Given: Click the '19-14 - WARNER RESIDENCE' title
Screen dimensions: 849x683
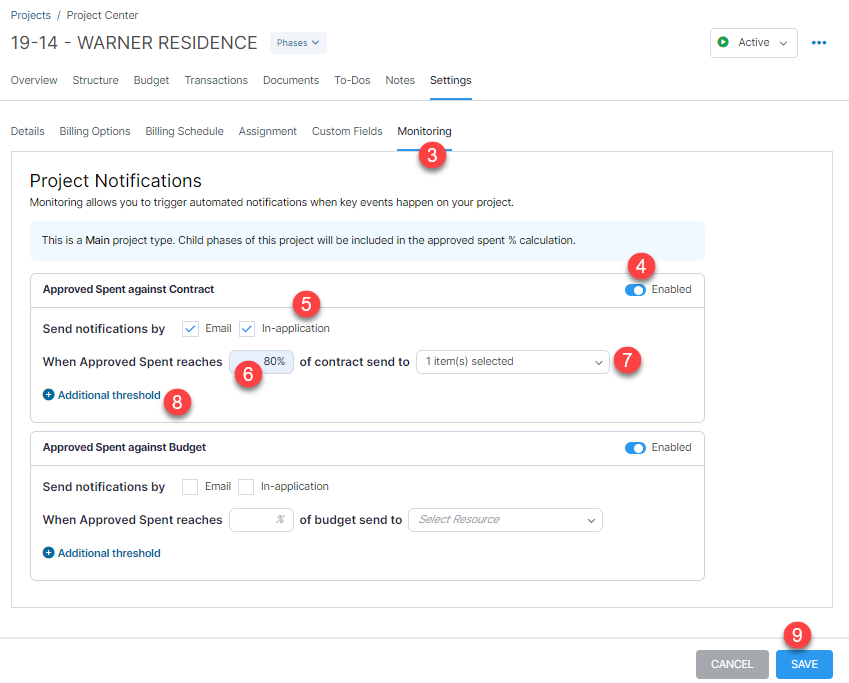Looking at the screenshot, I should [134, 43].
